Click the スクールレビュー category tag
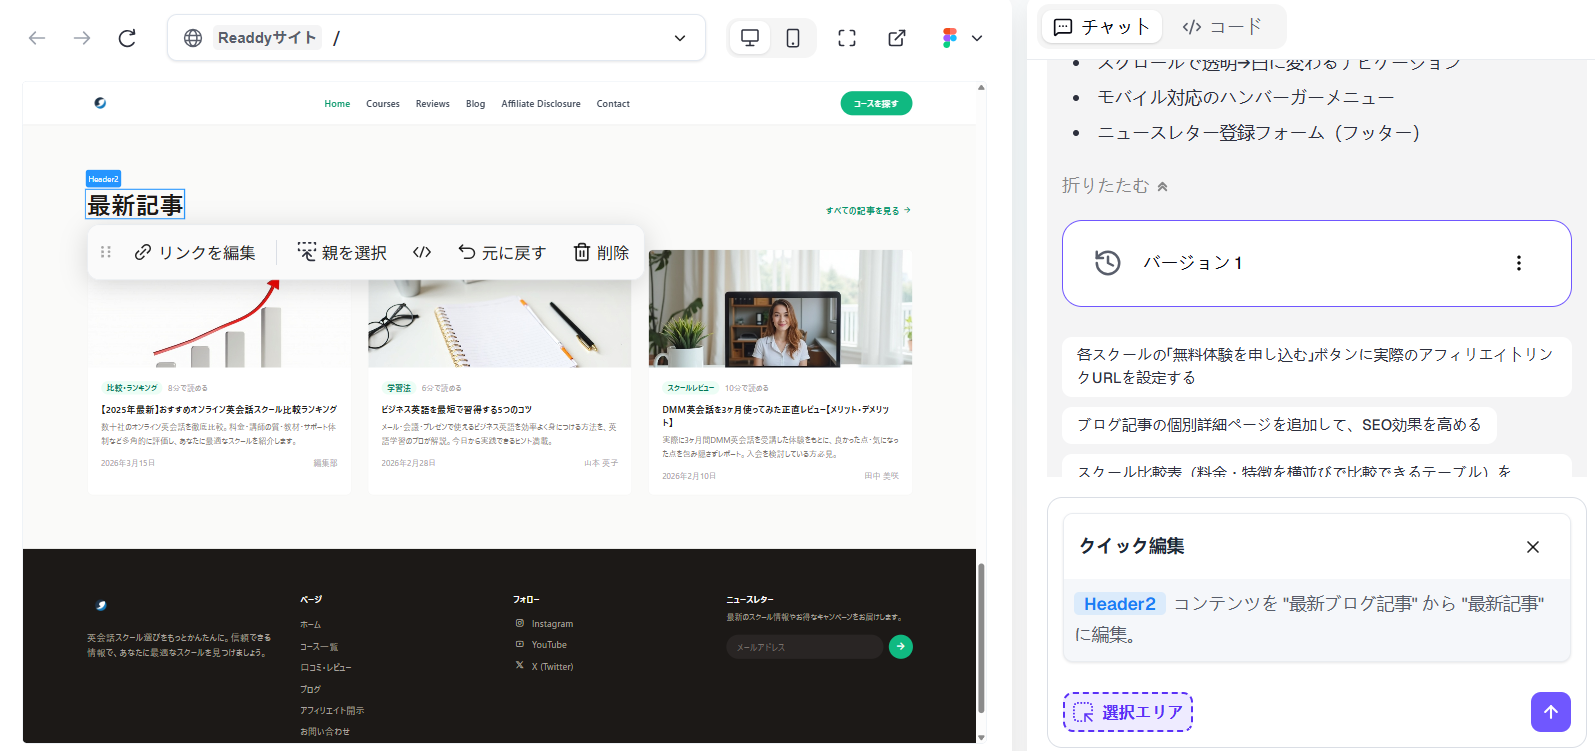 [690, 387]
